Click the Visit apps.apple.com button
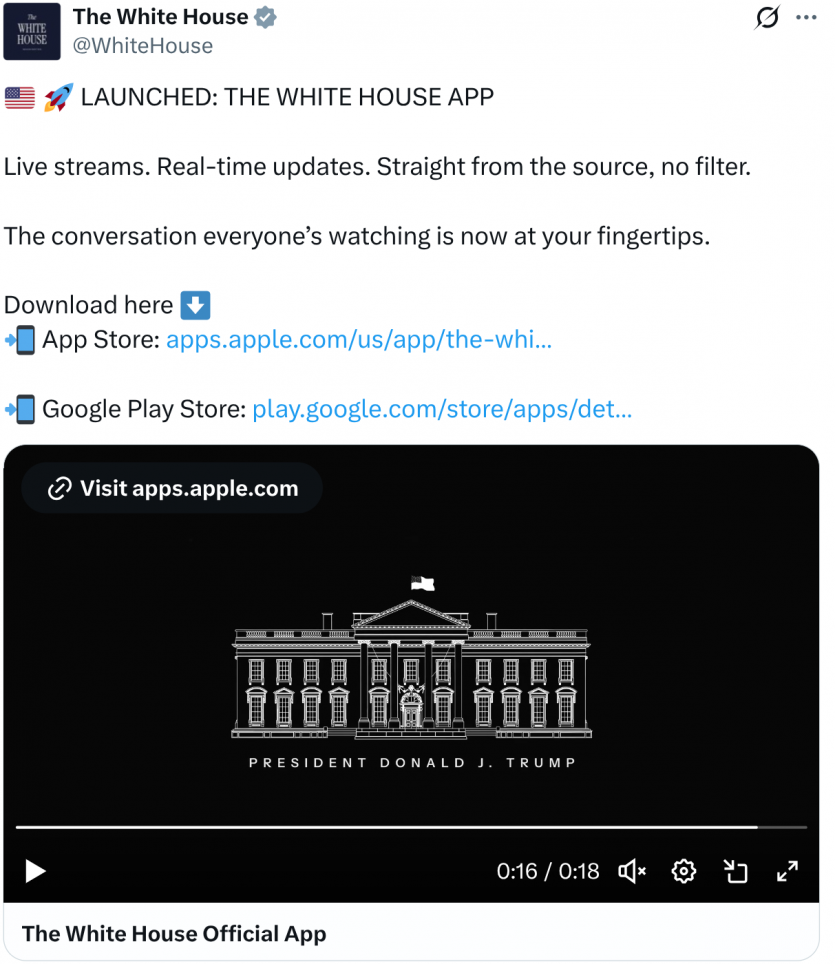The height and width of the screenshot is (964, 835). tap(173, 488)
